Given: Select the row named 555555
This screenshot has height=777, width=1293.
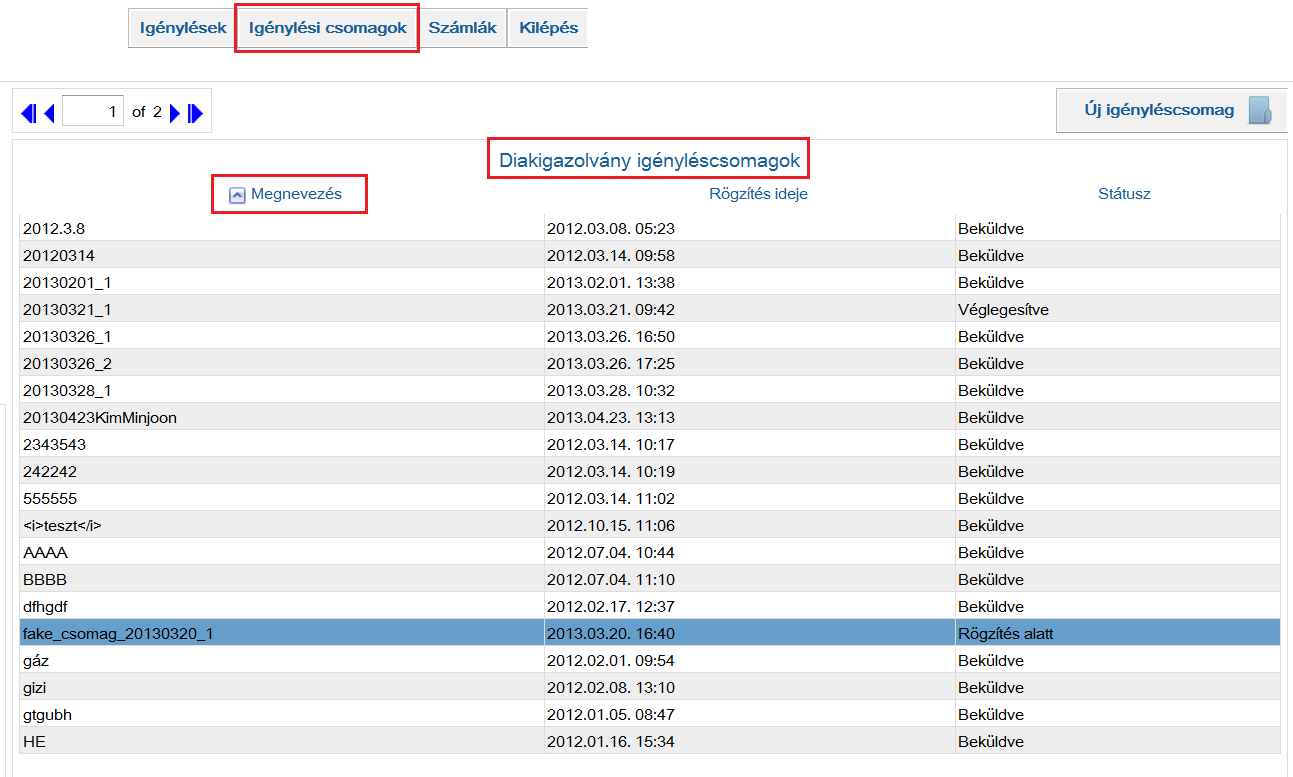Looking at the screenshot, I should (650, 498).
